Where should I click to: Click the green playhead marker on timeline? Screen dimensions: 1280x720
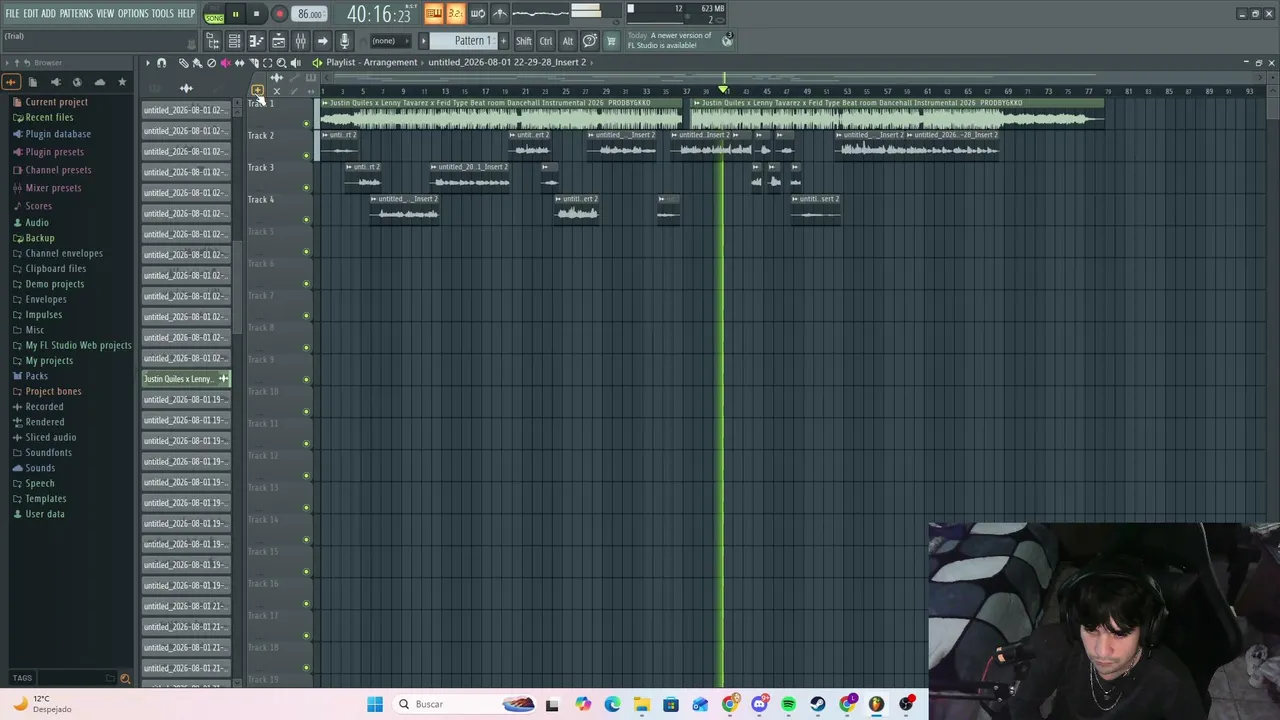point(723,90)
